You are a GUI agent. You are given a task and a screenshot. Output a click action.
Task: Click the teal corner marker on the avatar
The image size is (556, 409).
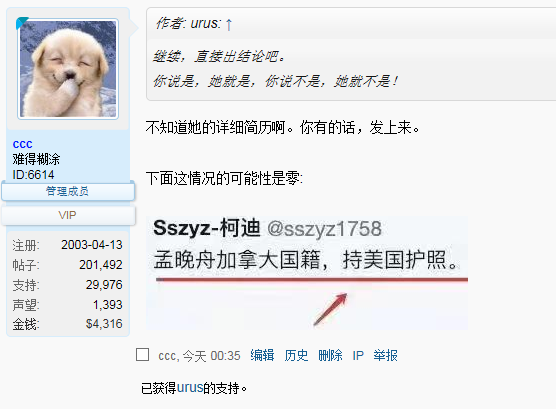click(21, 22)
